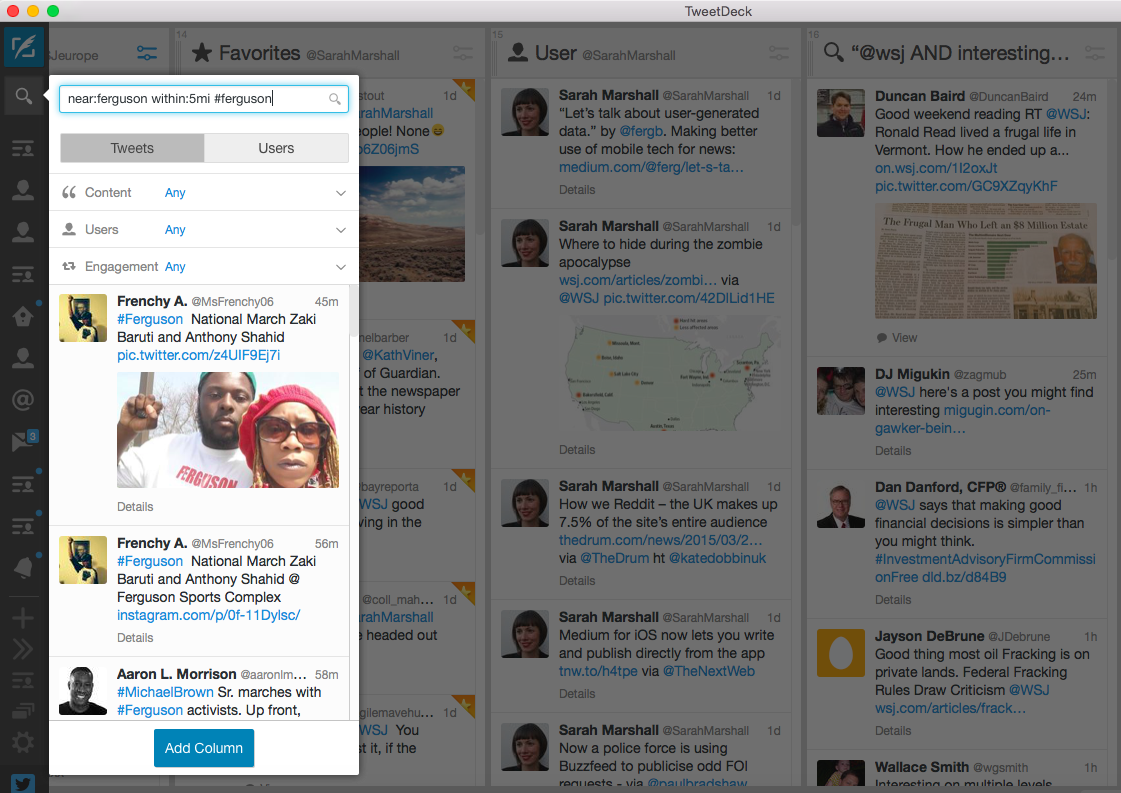The height and width of the screenshot is (793, 1121).
Task: Click the Twitter bird logo in the sidebar
Action: tap(23, 783)
